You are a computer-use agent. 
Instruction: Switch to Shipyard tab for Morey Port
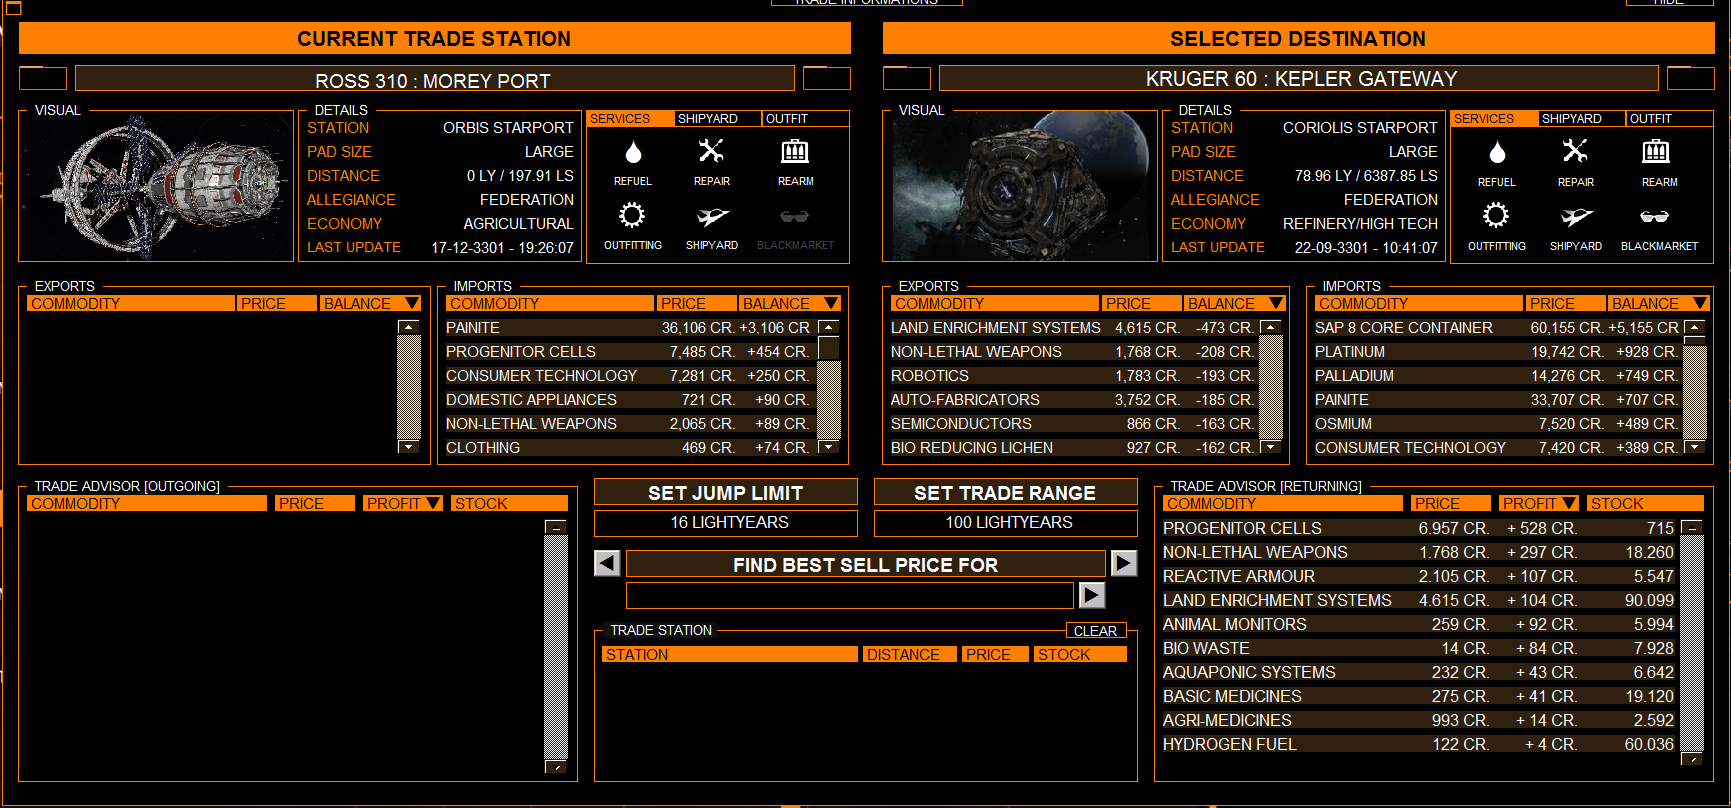pyautogui.click(x=718, y=118)
